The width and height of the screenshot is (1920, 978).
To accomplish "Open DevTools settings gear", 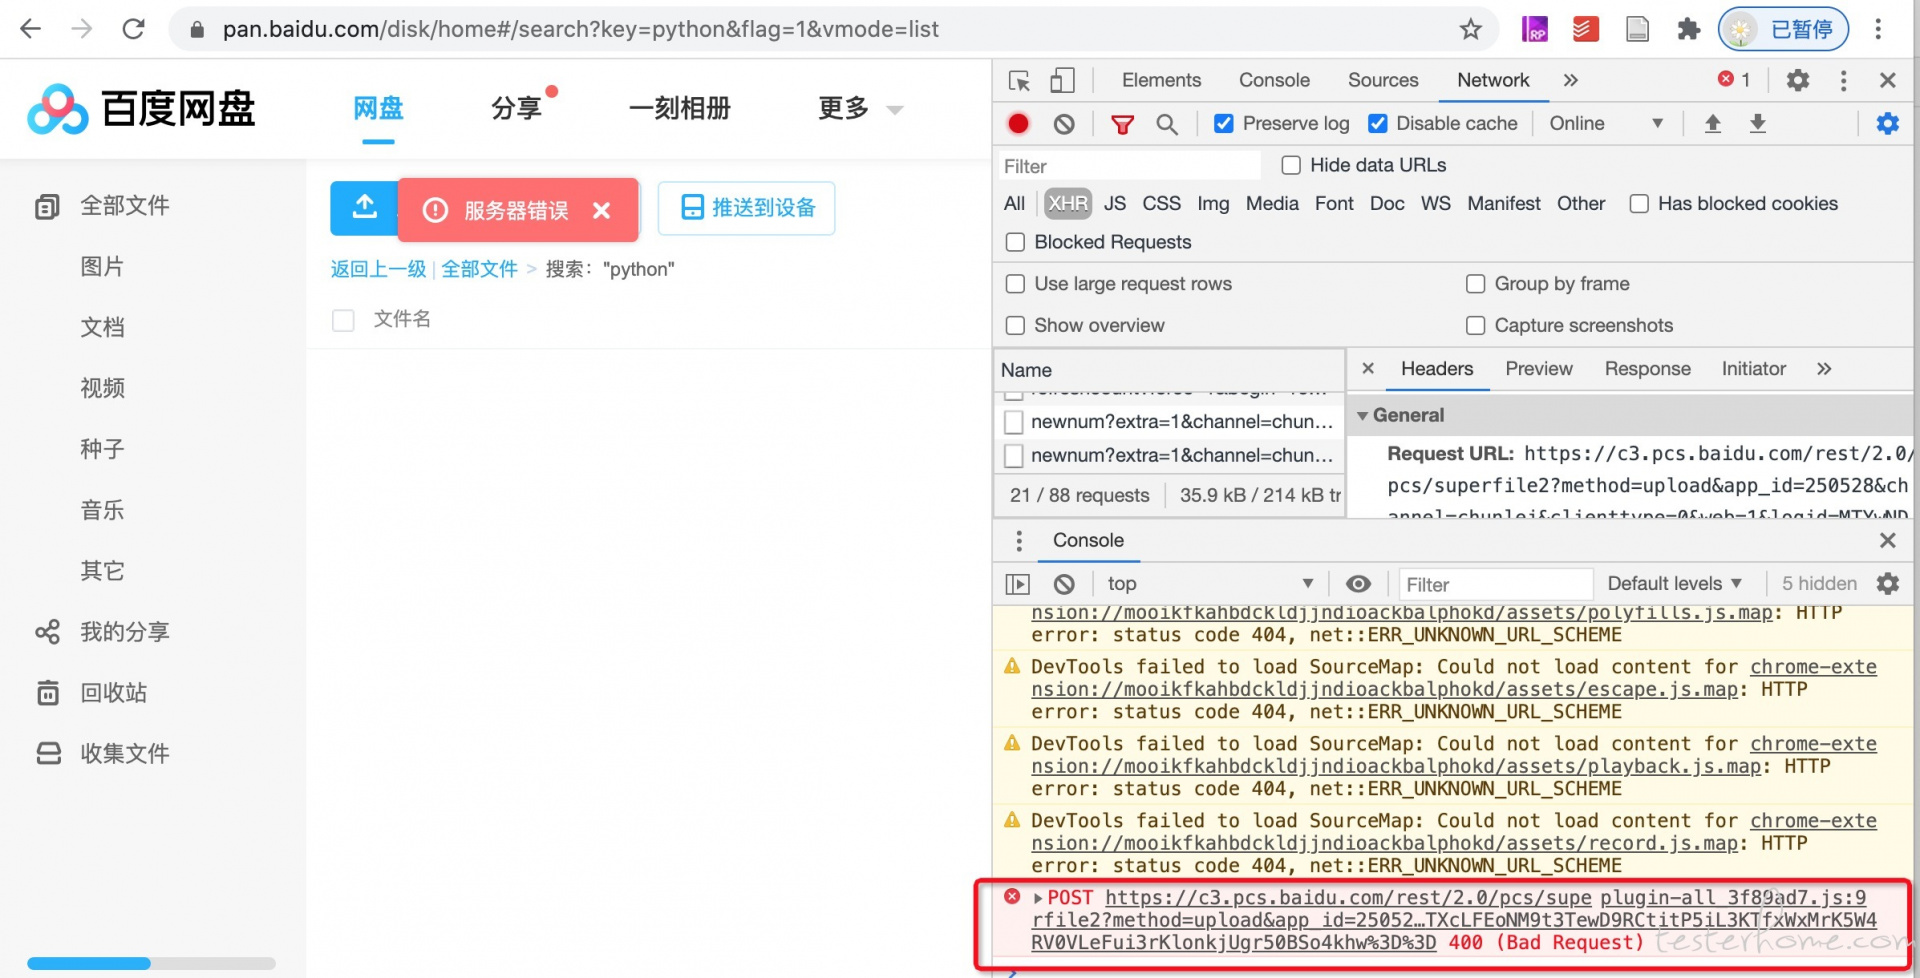I will pos(1798,80).
